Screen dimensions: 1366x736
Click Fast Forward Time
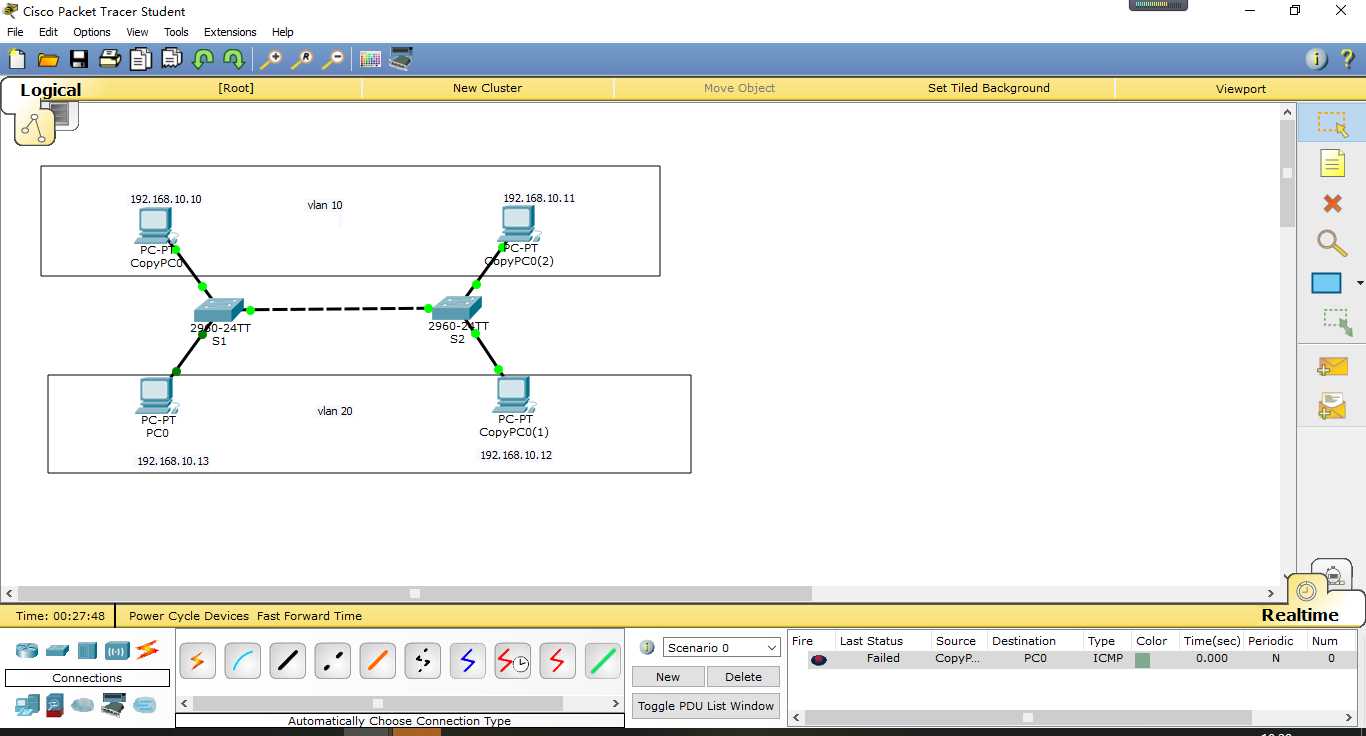[x=309, y=616]
